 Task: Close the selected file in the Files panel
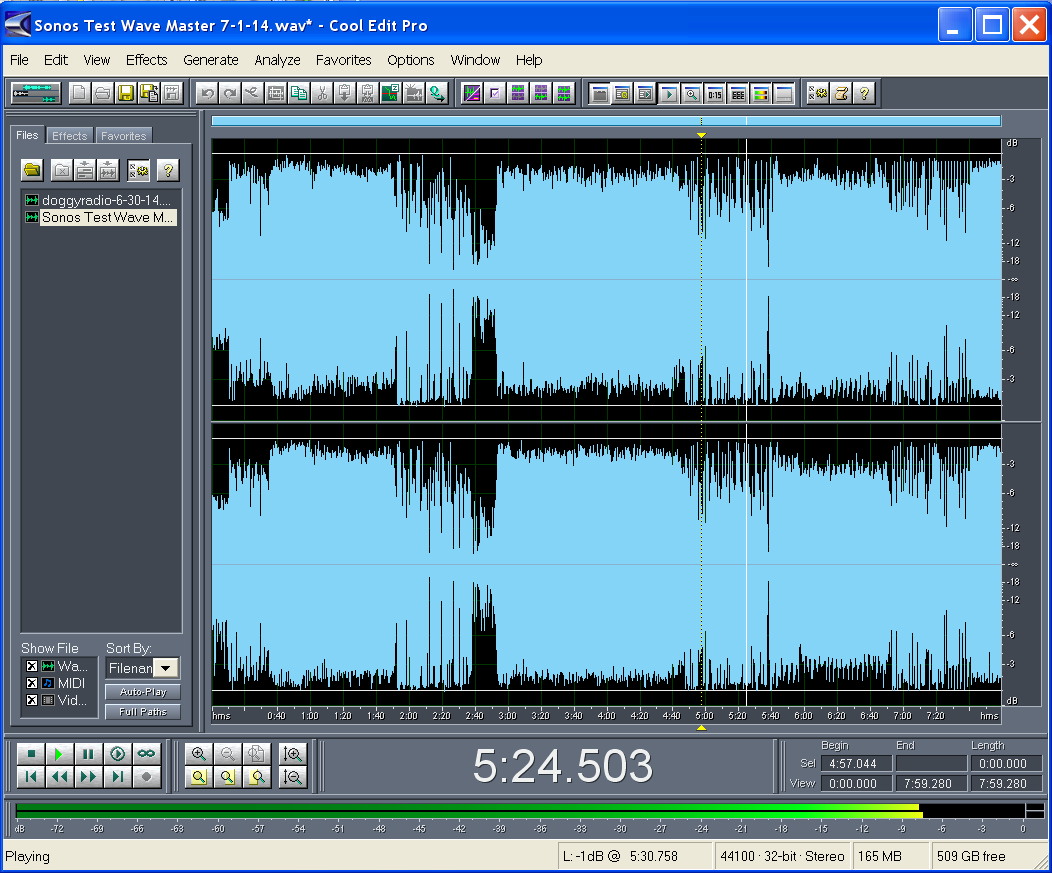pos(61,170)
